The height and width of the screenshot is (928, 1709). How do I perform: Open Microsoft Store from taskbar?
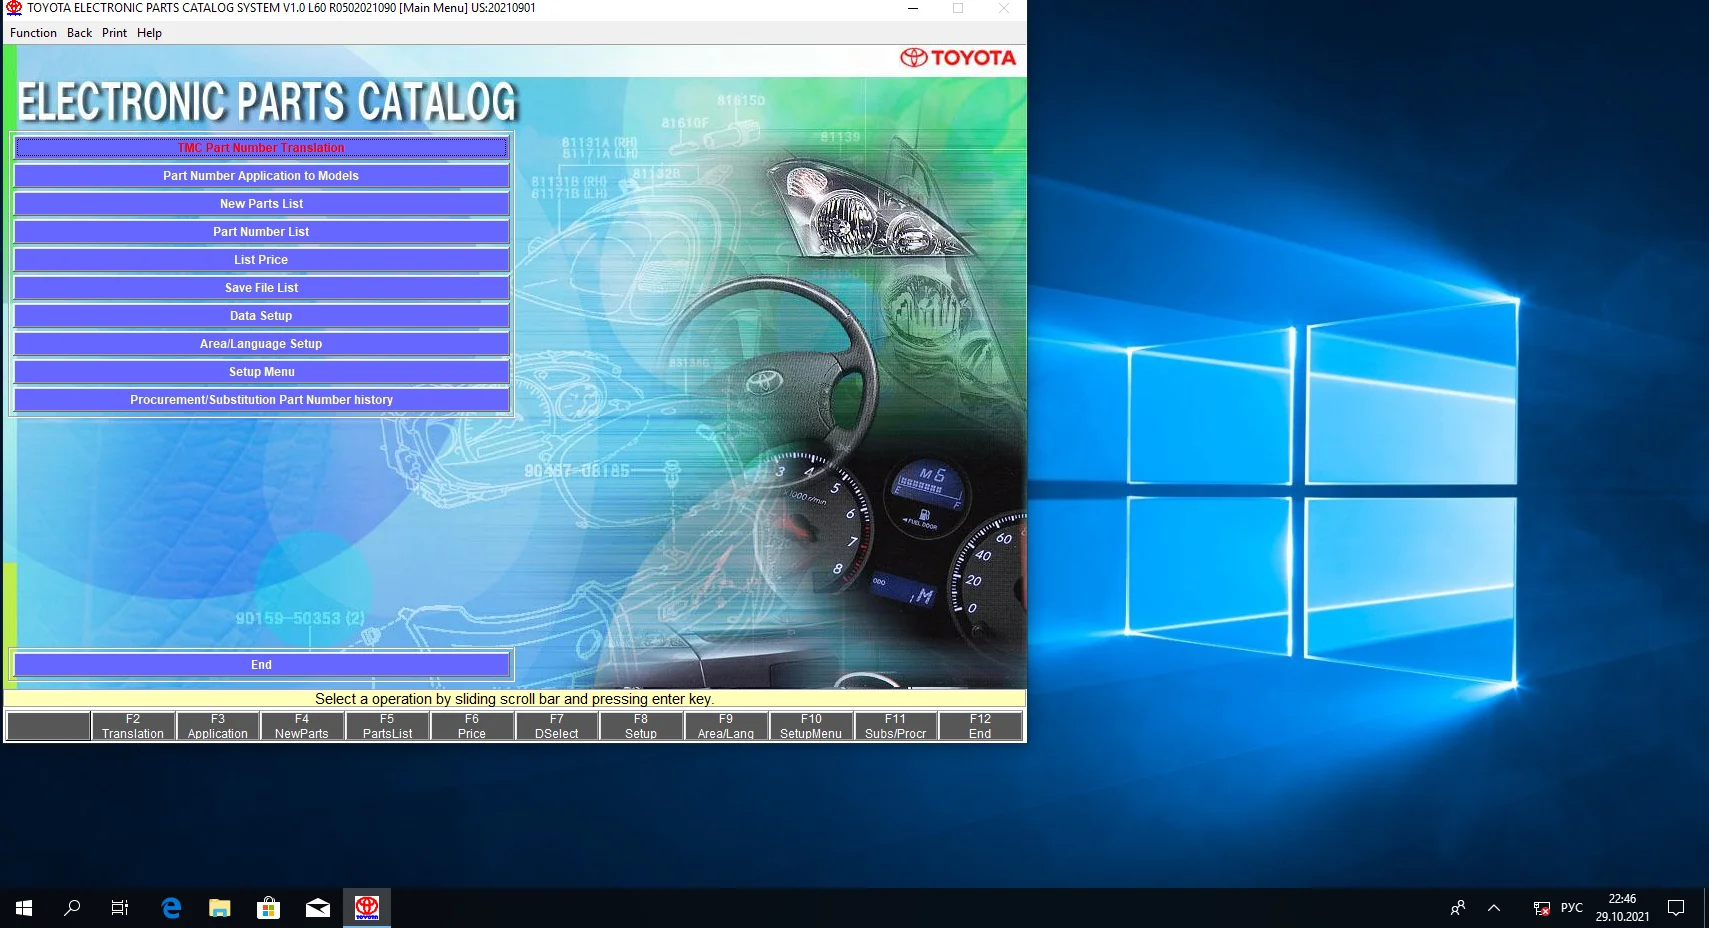click(268, 908)
